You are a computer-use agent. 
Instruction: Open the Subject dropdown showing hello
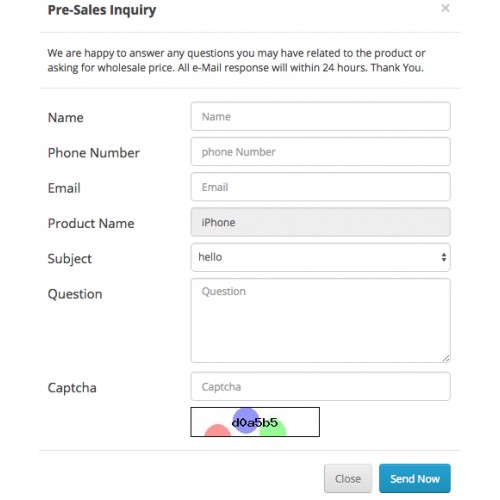tap(320, 257)
